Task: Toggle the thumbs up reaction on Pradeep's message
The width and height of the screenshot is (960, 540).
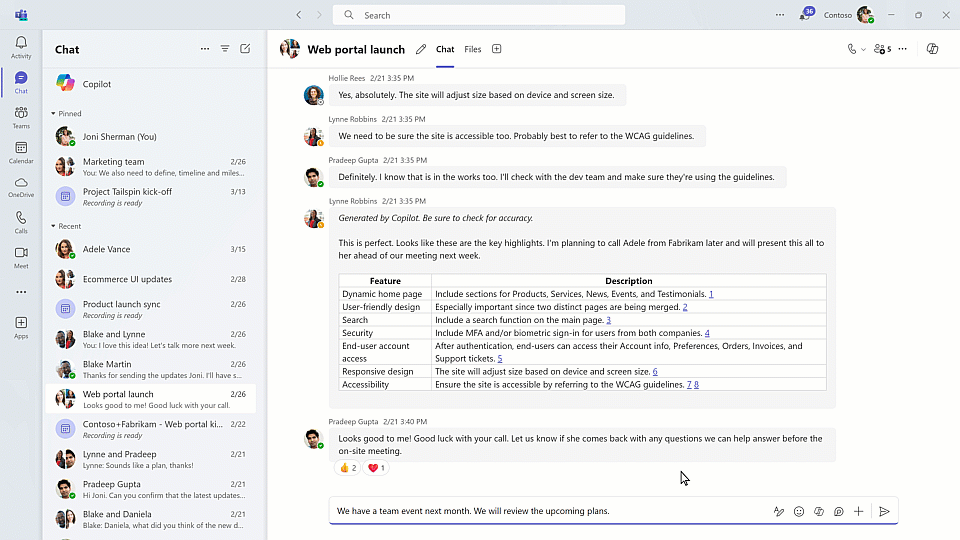Action: coord(348,468)
